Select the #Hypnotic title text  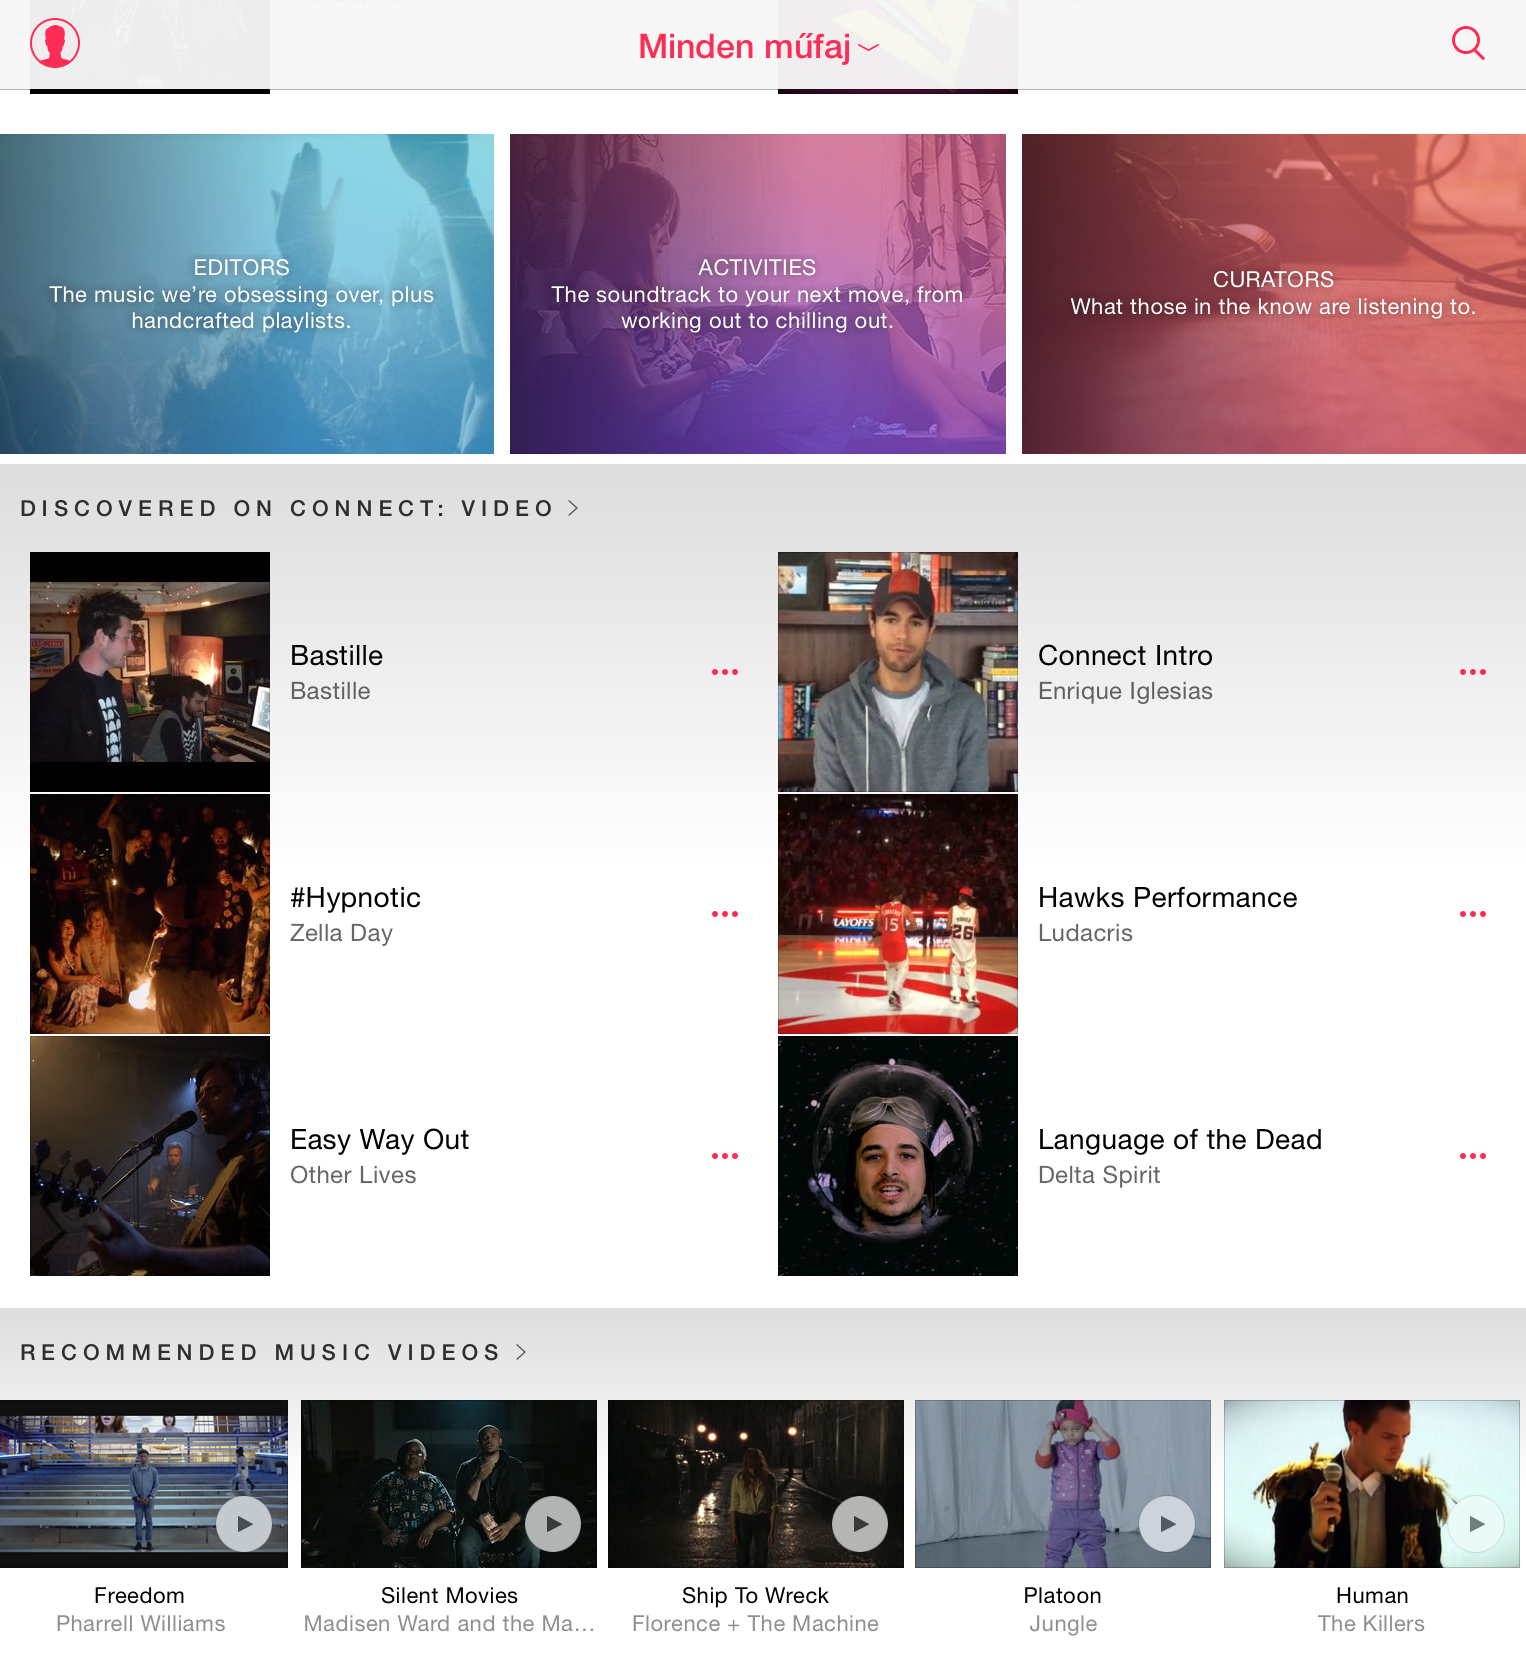[355, 898]
